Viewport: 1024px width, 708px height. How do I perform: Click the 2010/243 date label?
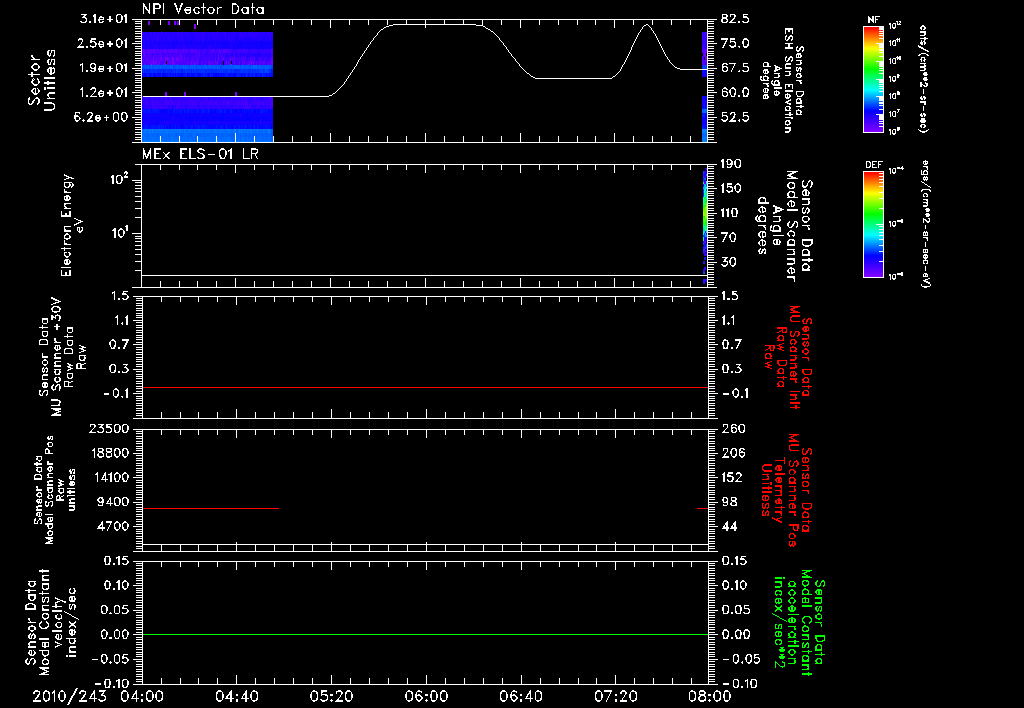69,696
